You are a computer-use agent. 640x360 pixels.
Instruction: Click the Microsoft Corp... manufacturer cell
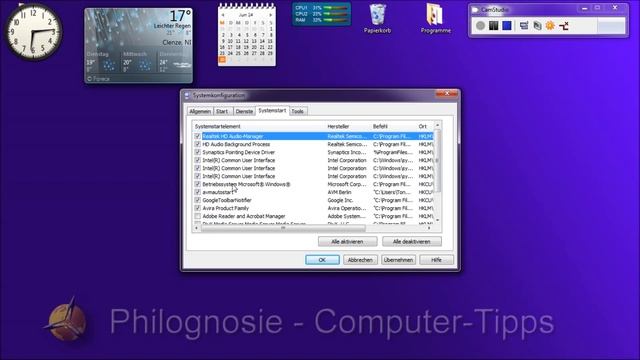[347, 184]
